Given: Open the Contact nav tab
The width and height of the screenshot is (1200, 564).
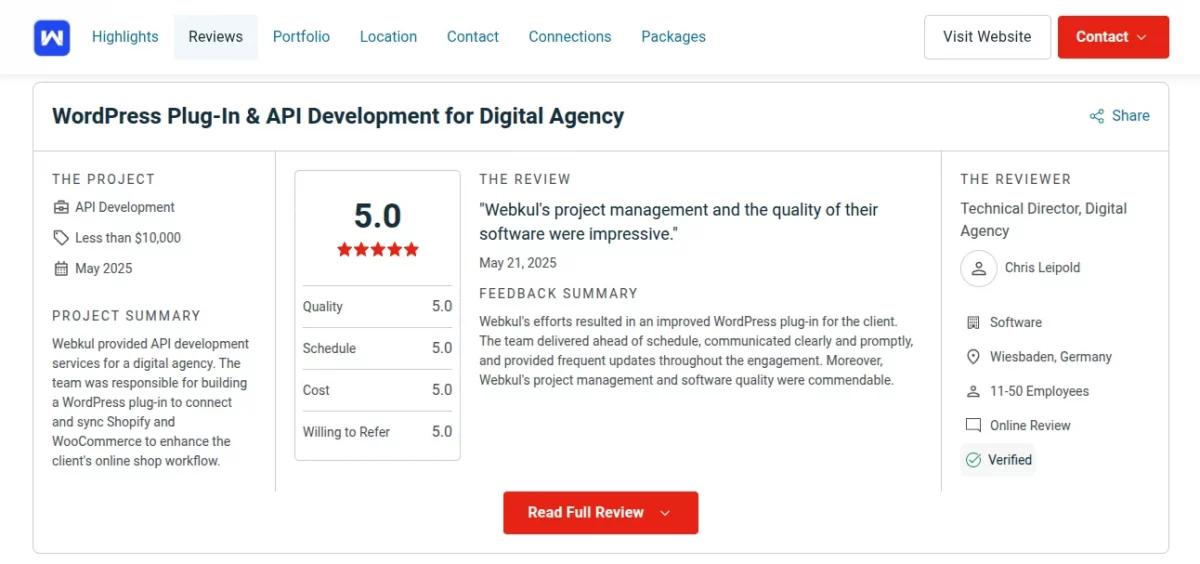Looking at the screenshot, I should click(x=473, y=36).
